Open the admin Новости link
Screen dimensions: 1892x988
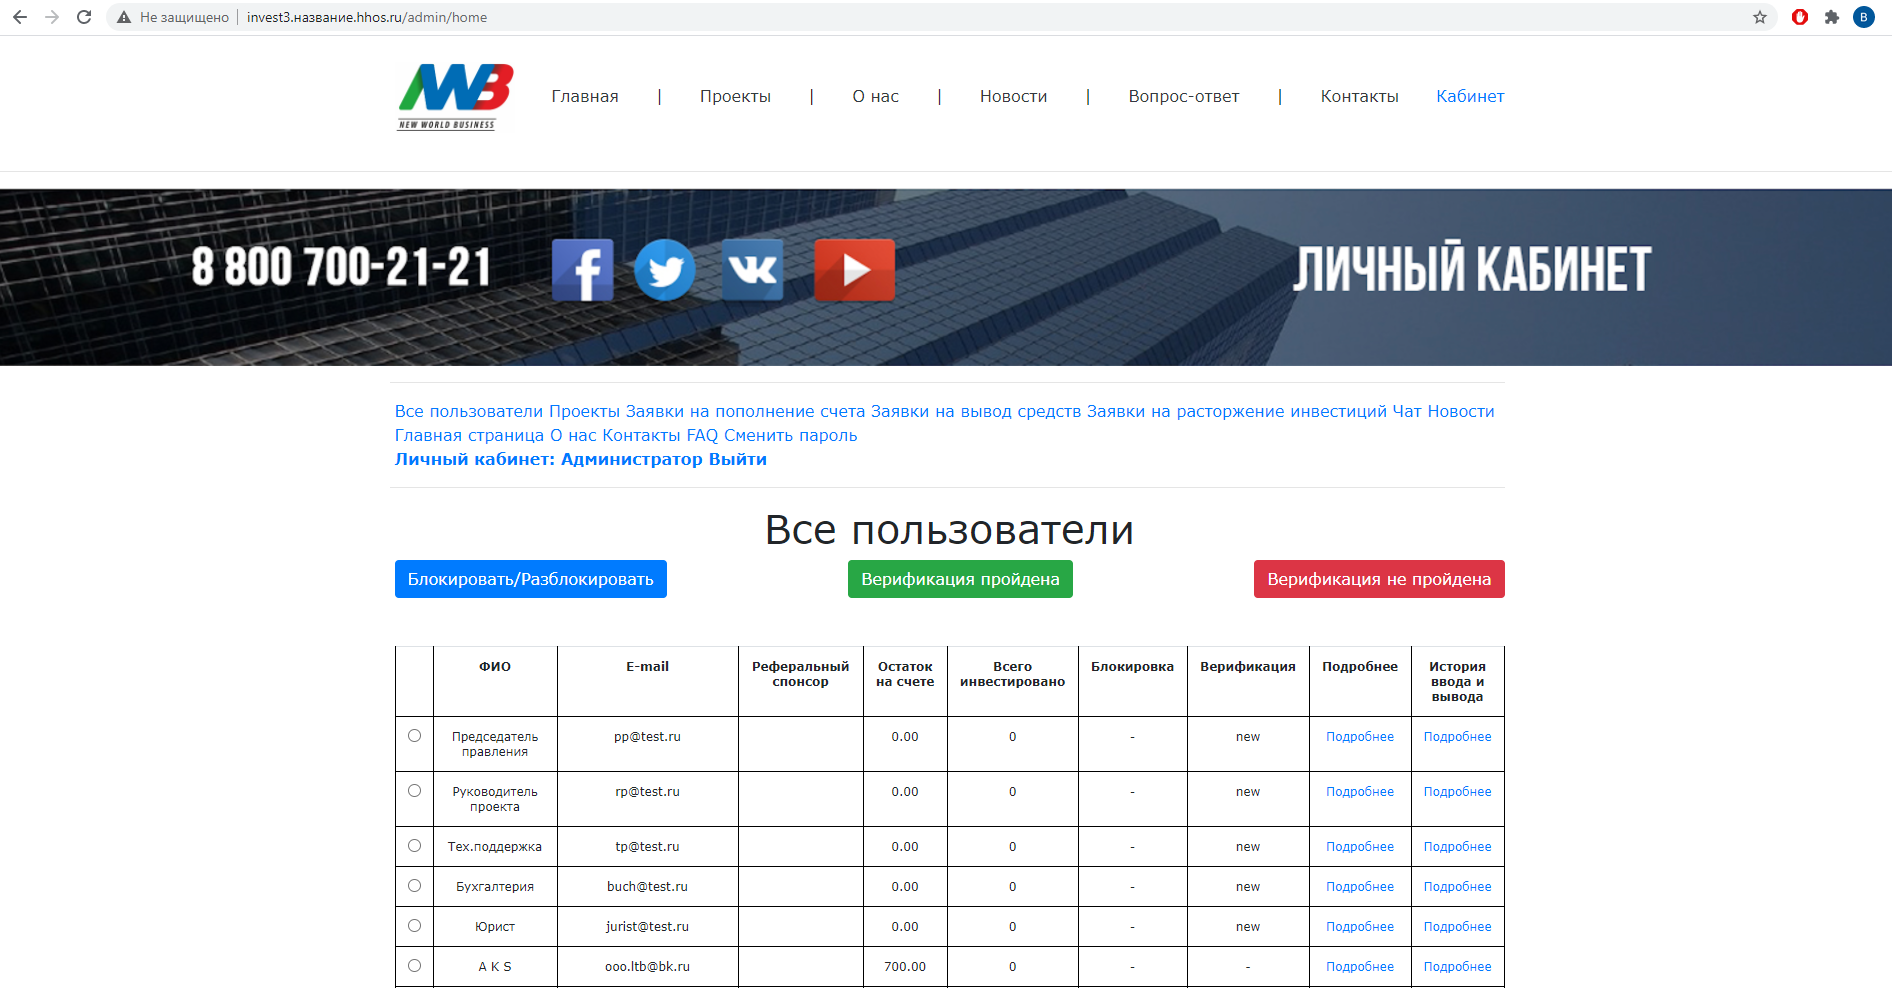[x=1461, y=411]
